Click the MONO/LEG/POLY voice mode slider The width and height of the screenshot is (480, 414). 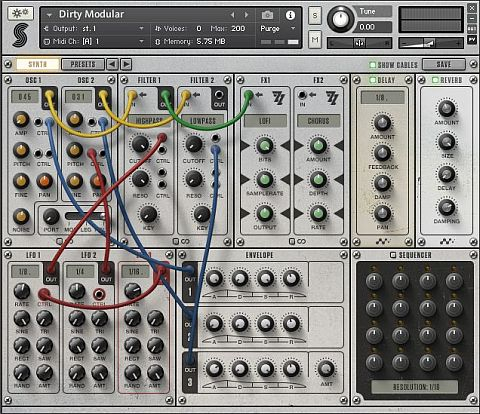(86, 216)
